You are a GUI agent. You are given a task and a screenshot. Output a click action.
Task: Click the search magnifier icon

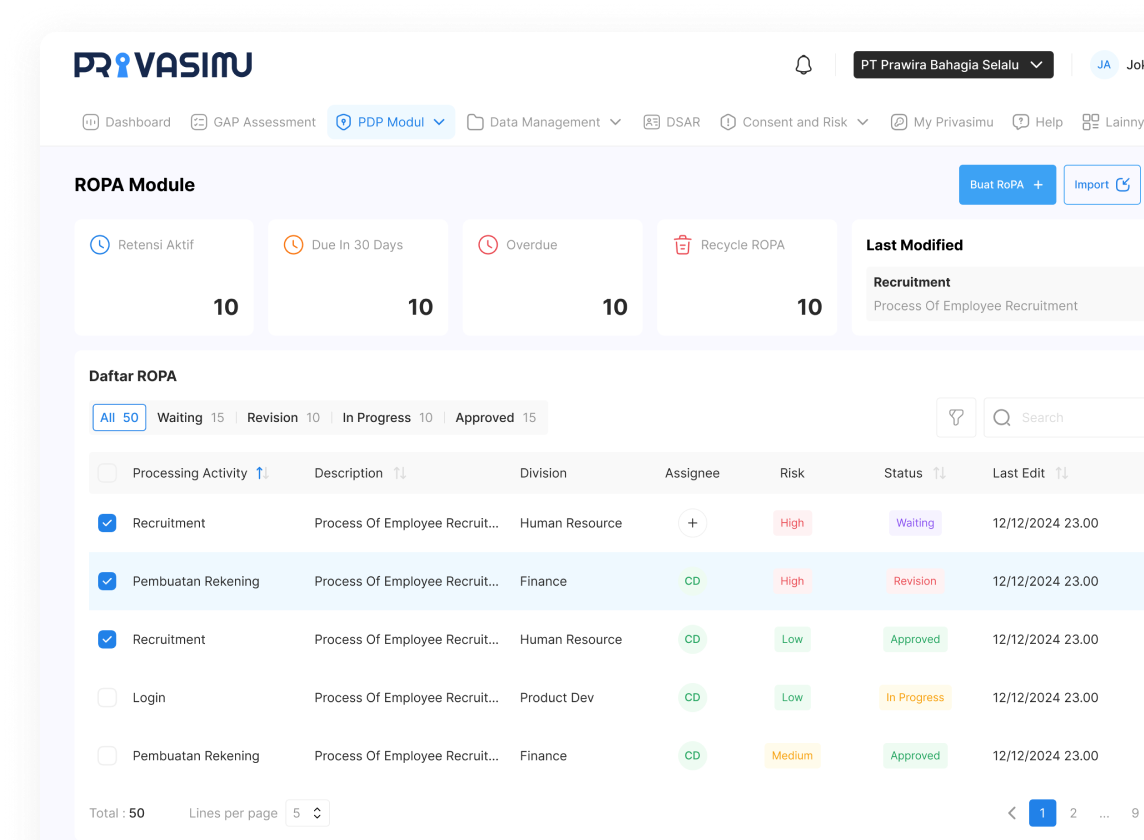(1002, 417)
